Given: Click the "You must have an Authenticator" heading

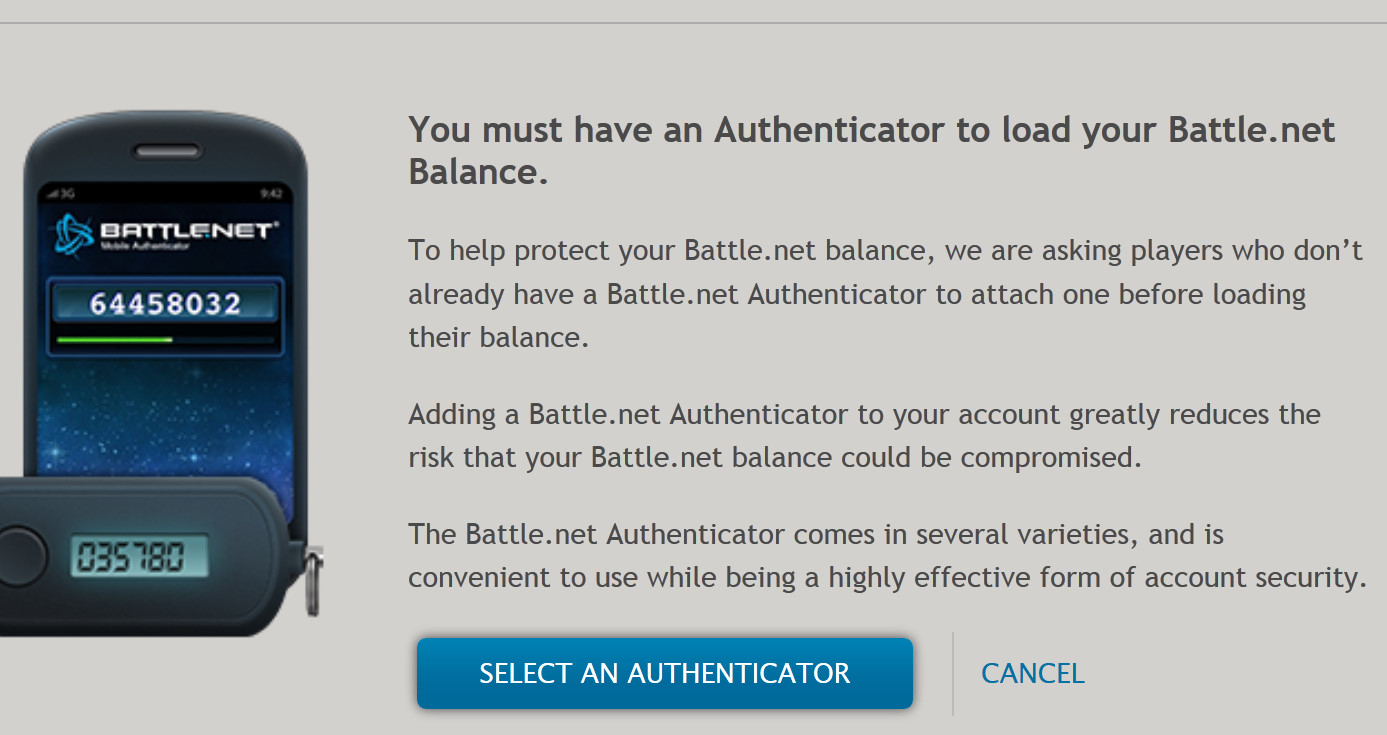Looking at the screenshot, I should [x=871, y=130].
